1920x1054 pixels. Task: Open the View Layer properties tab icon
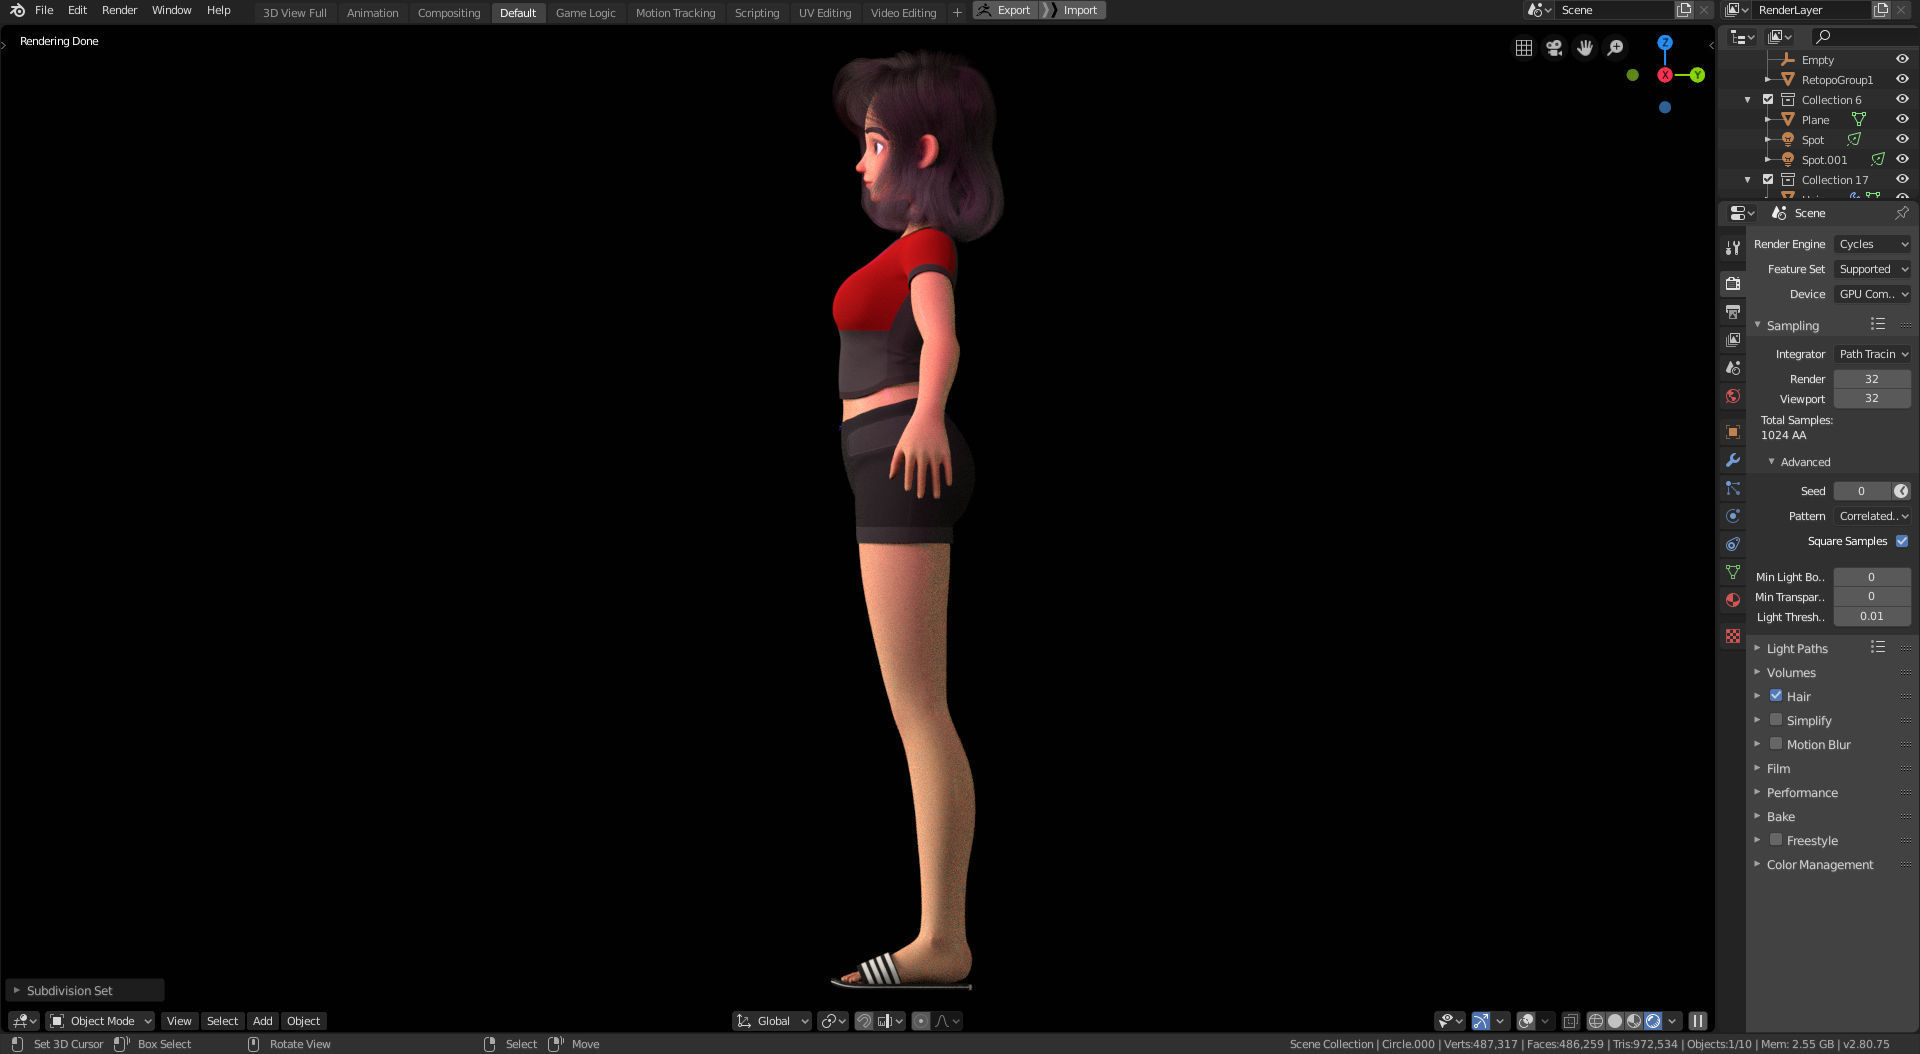[x=1733, y=340]
